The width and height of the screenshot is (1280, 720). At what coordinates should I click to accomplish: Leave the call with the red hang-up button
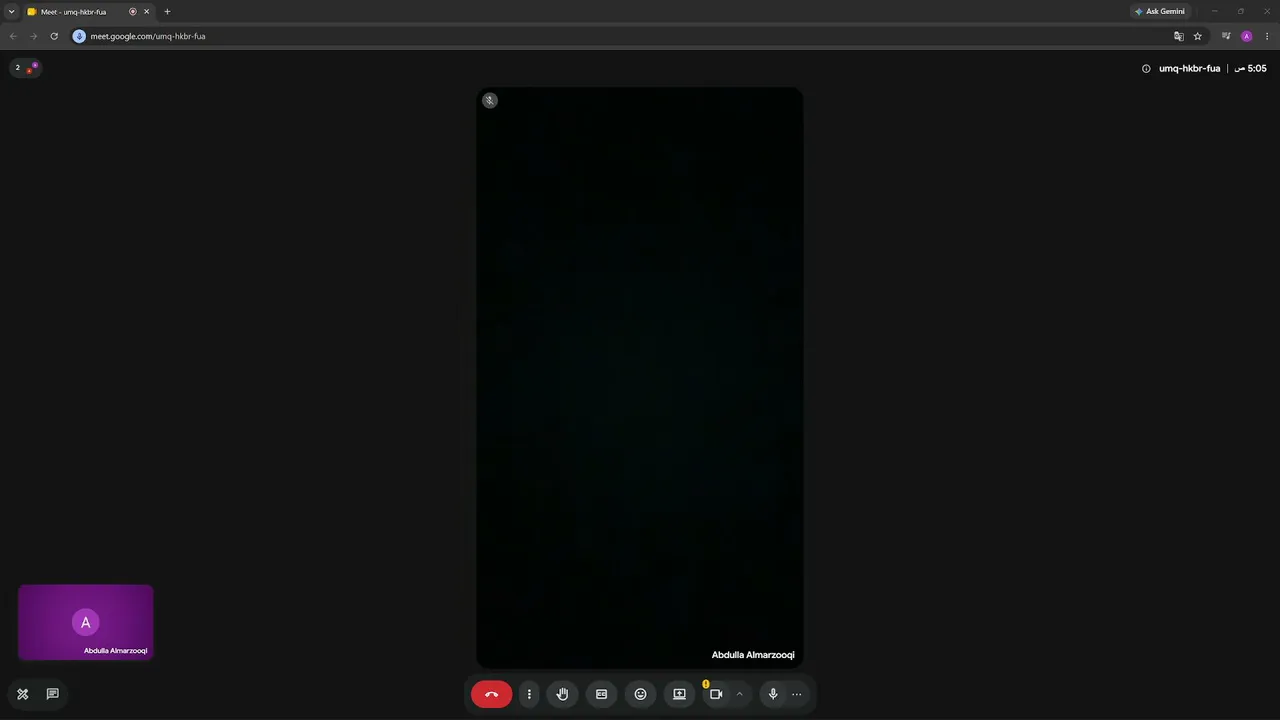[x=491, y=694]
